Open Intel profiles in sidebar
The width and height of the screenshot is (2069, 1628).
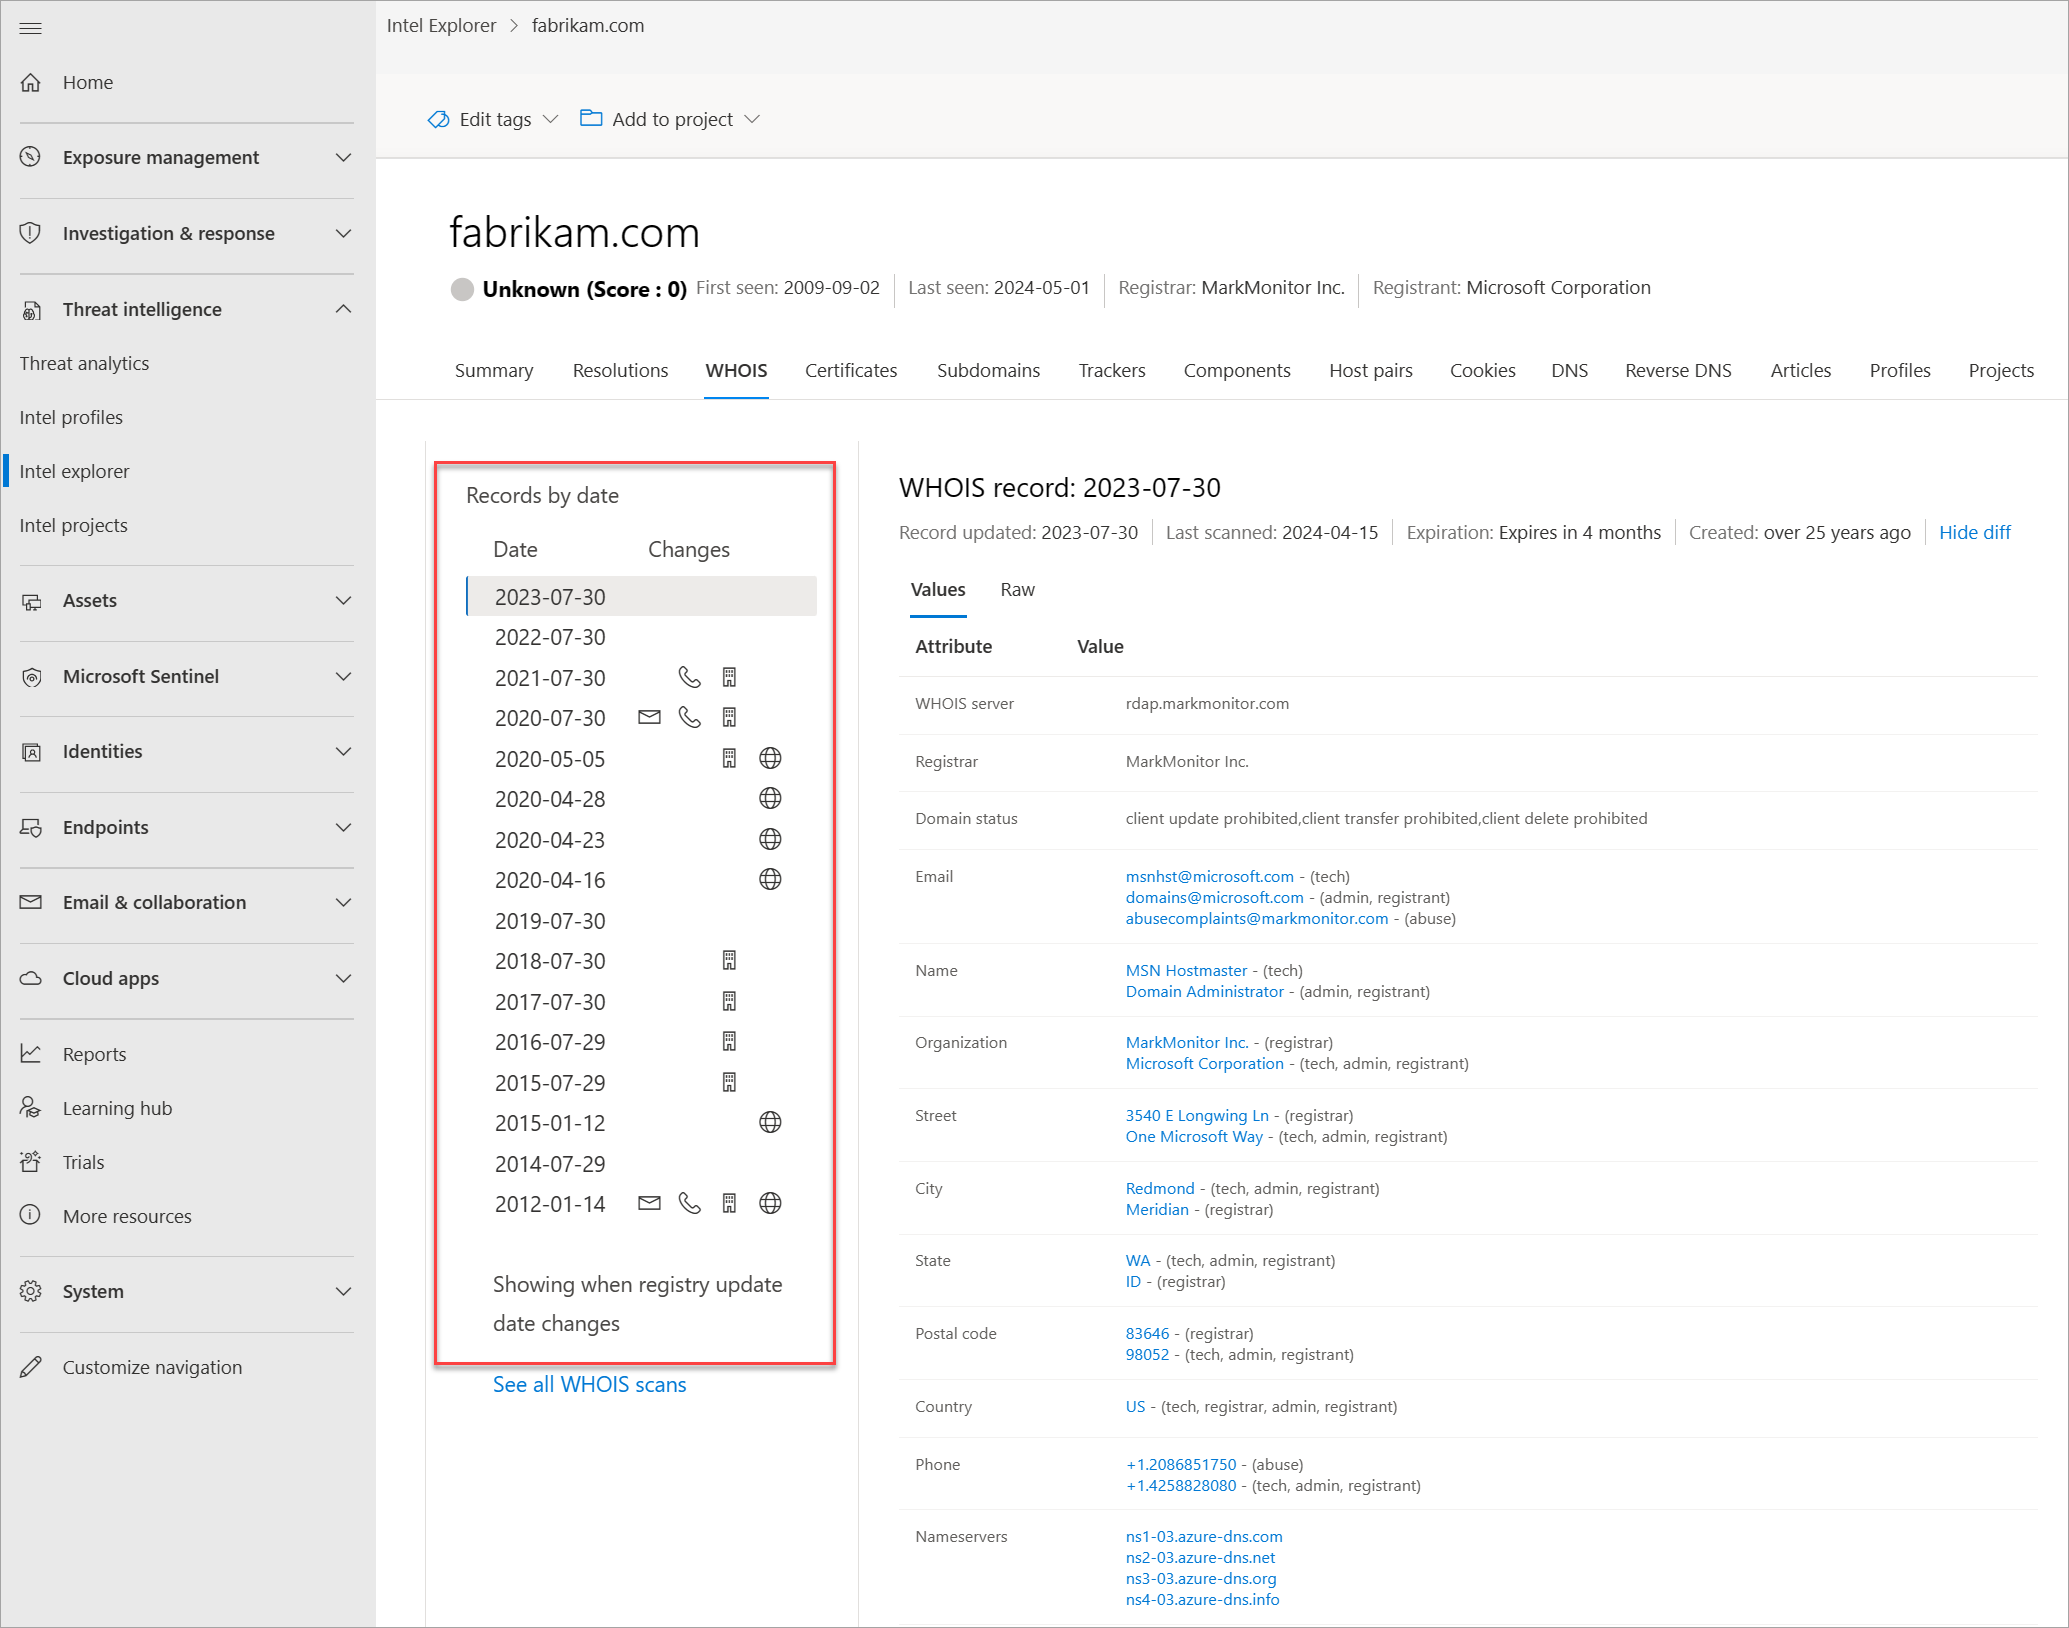click(x=71, y=417)
